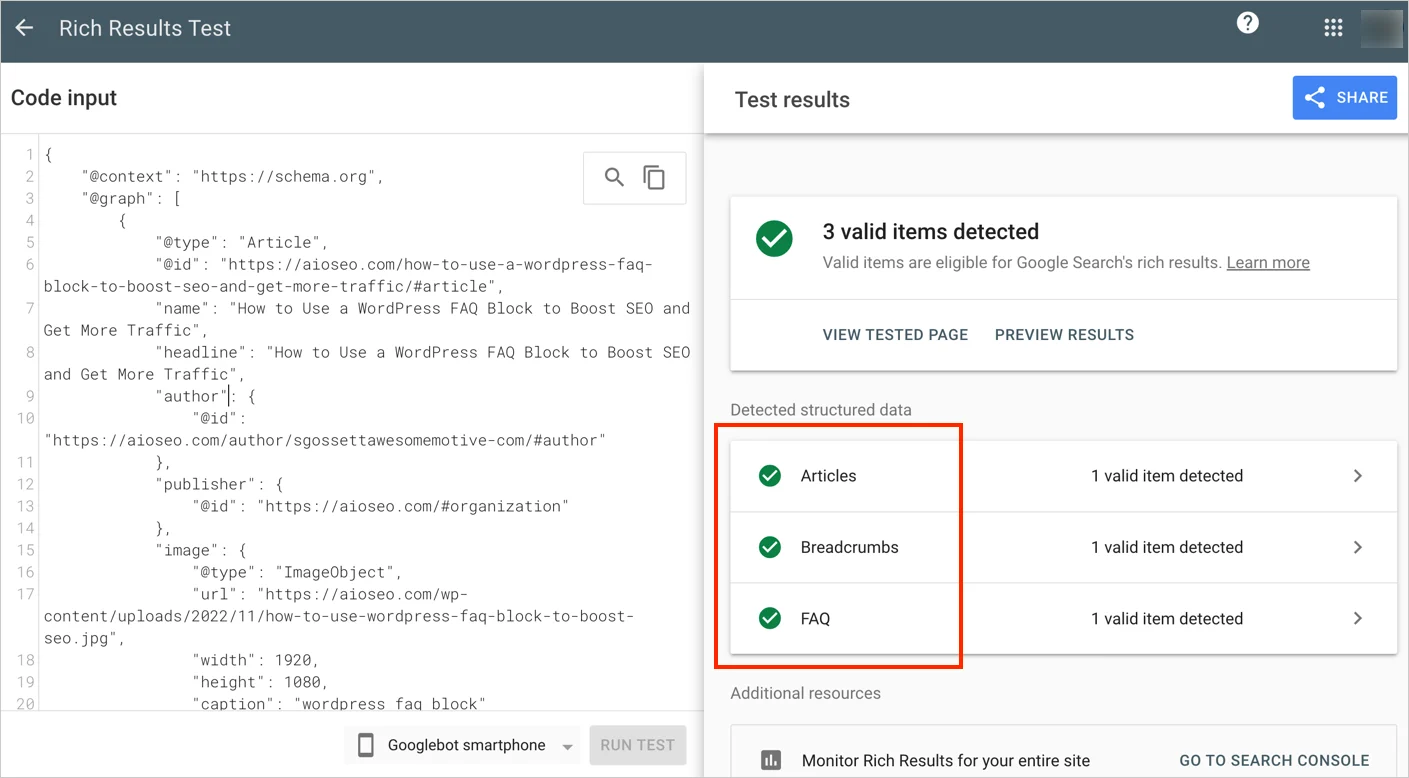Switch to VIEW TESTED PAGE
Viewport: 1409px width, 778px height.
tap(895, 334)
